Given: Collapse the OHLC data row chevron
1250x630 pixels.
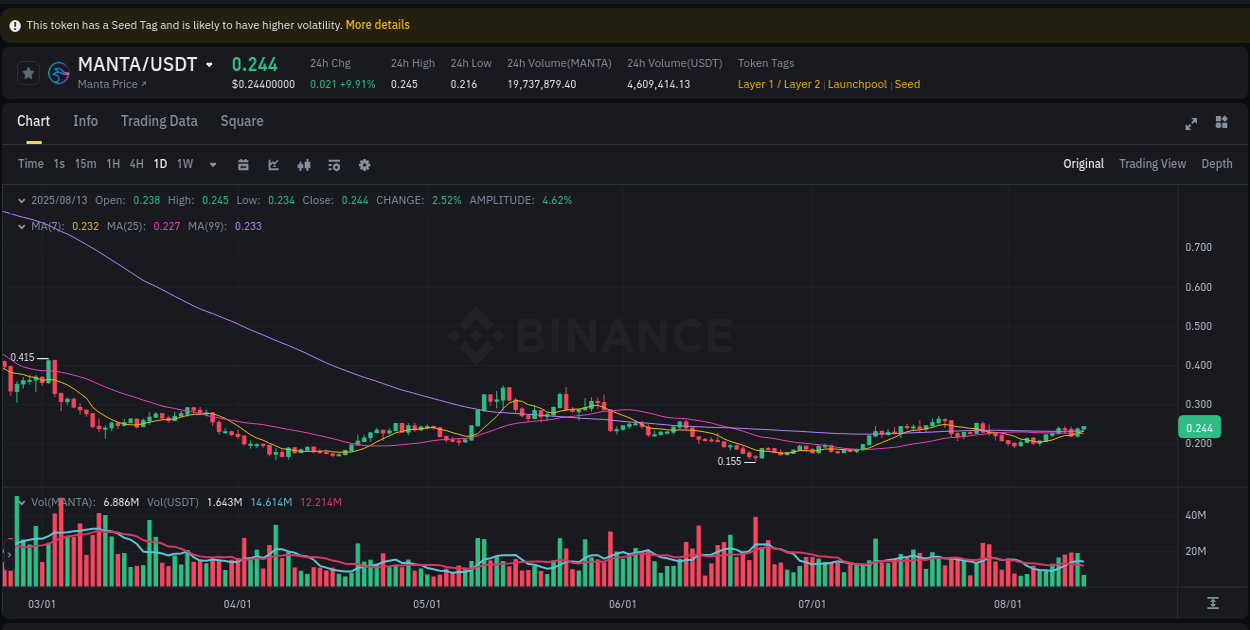Looking at the screenshot, I should (x=20, y=200).
